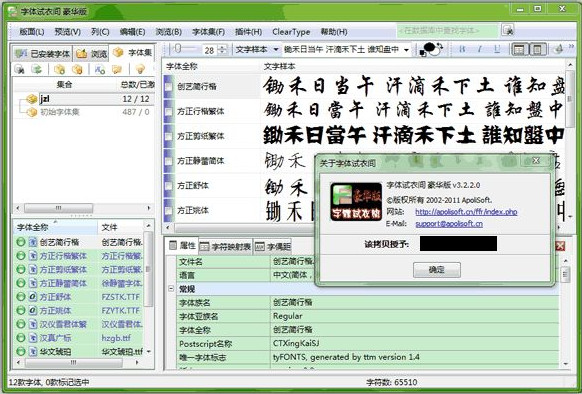Click the font search input field

point(448,30)
